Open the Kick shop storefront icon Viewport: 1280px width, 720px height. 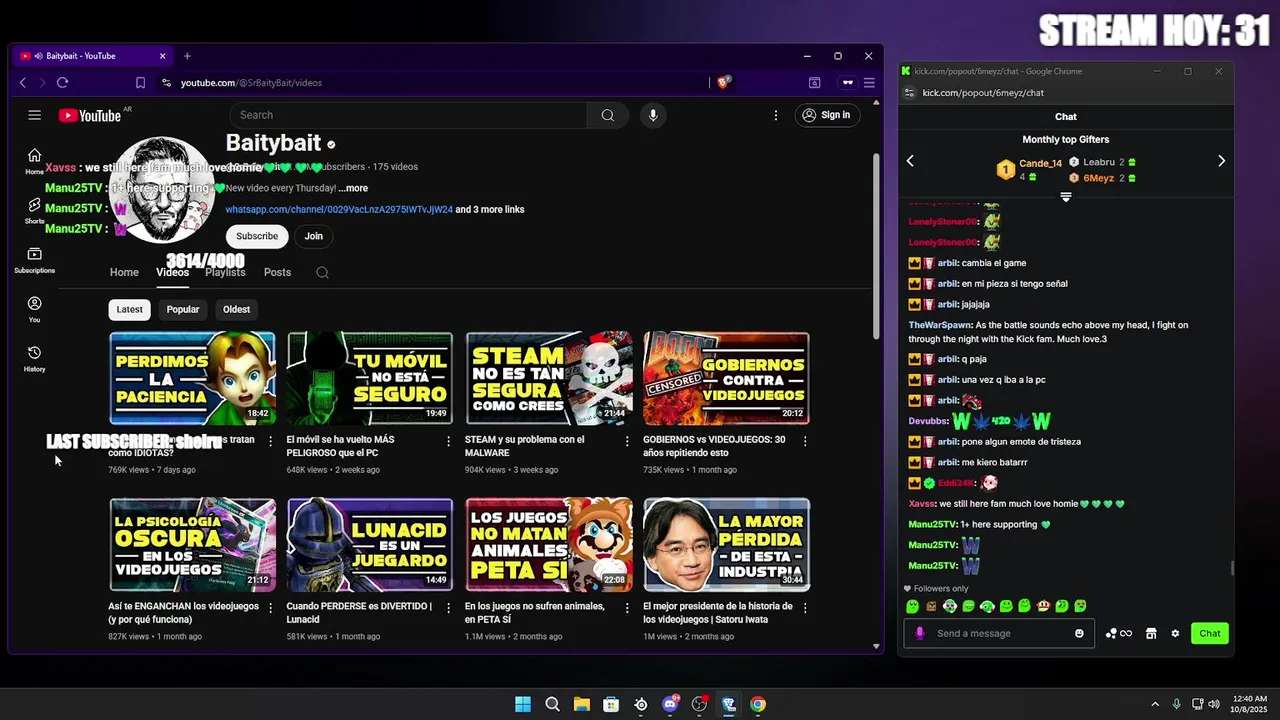tap(1151, 633)
